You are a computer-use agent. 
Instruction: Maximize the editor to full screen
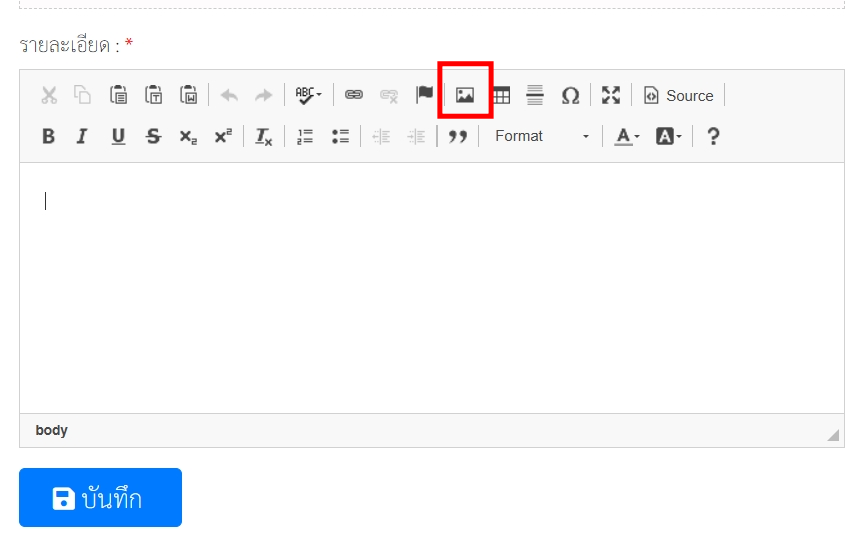[611, 95]
